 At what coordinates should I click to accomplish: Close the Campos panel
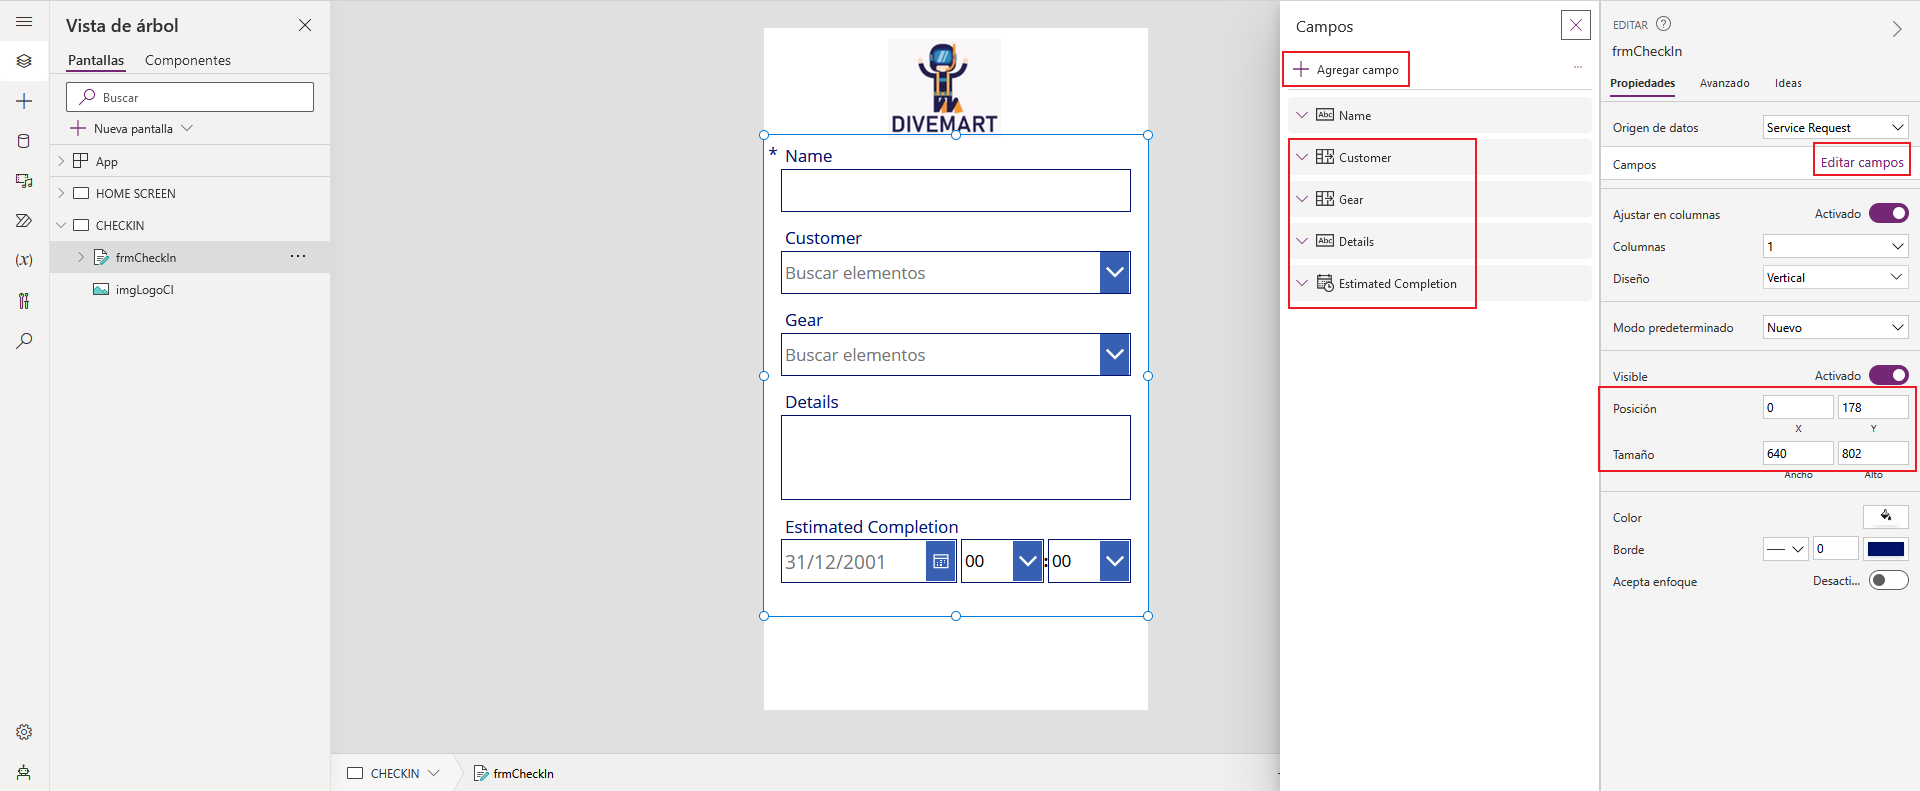click(x=1576, y=25)
